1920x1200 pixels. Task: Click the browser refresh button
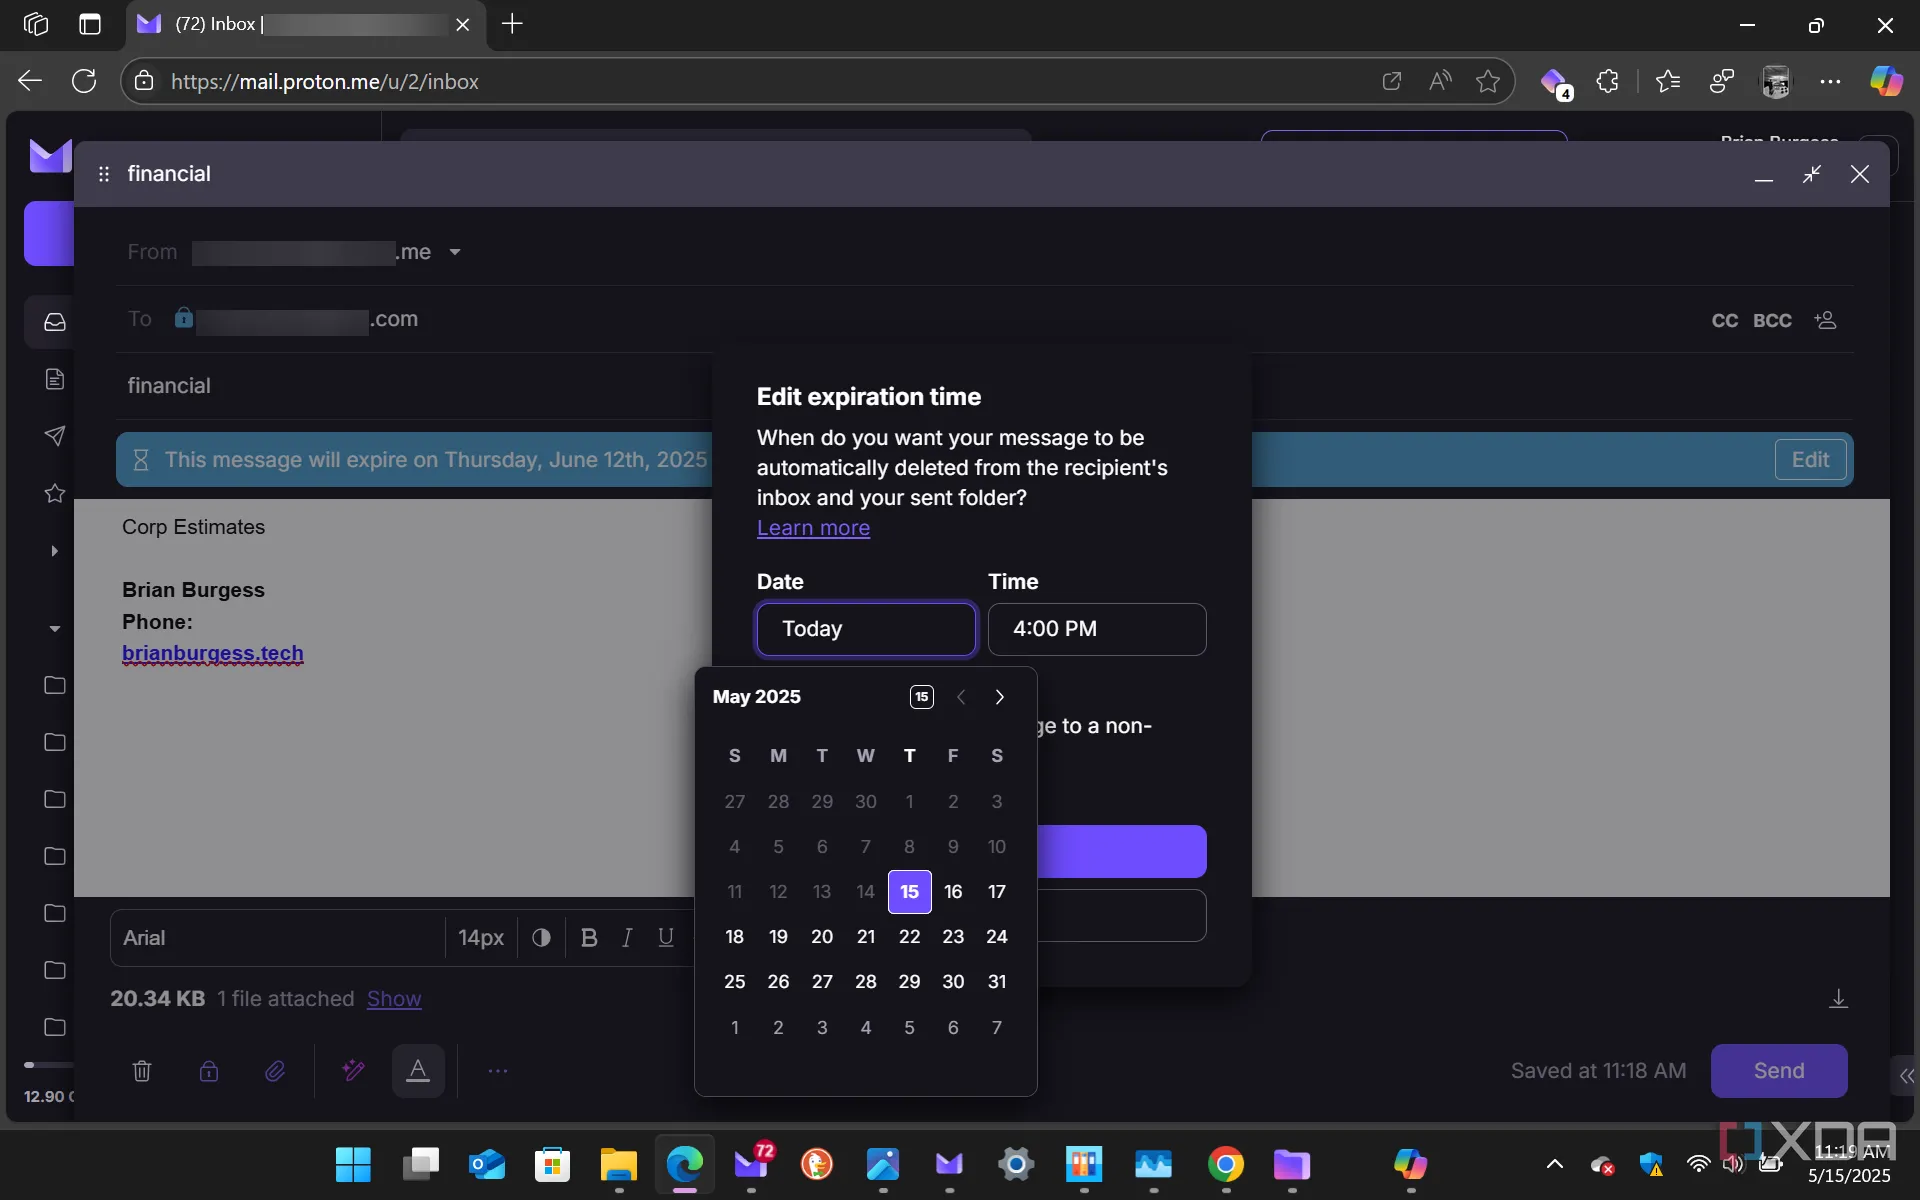click(x=84, y=81)
